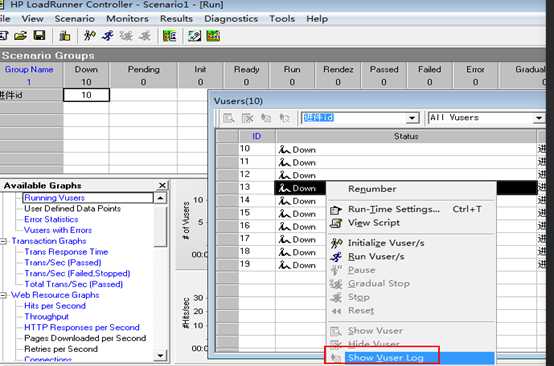
Task: Open the Scenario menu
Action: (x=75, y=19)
